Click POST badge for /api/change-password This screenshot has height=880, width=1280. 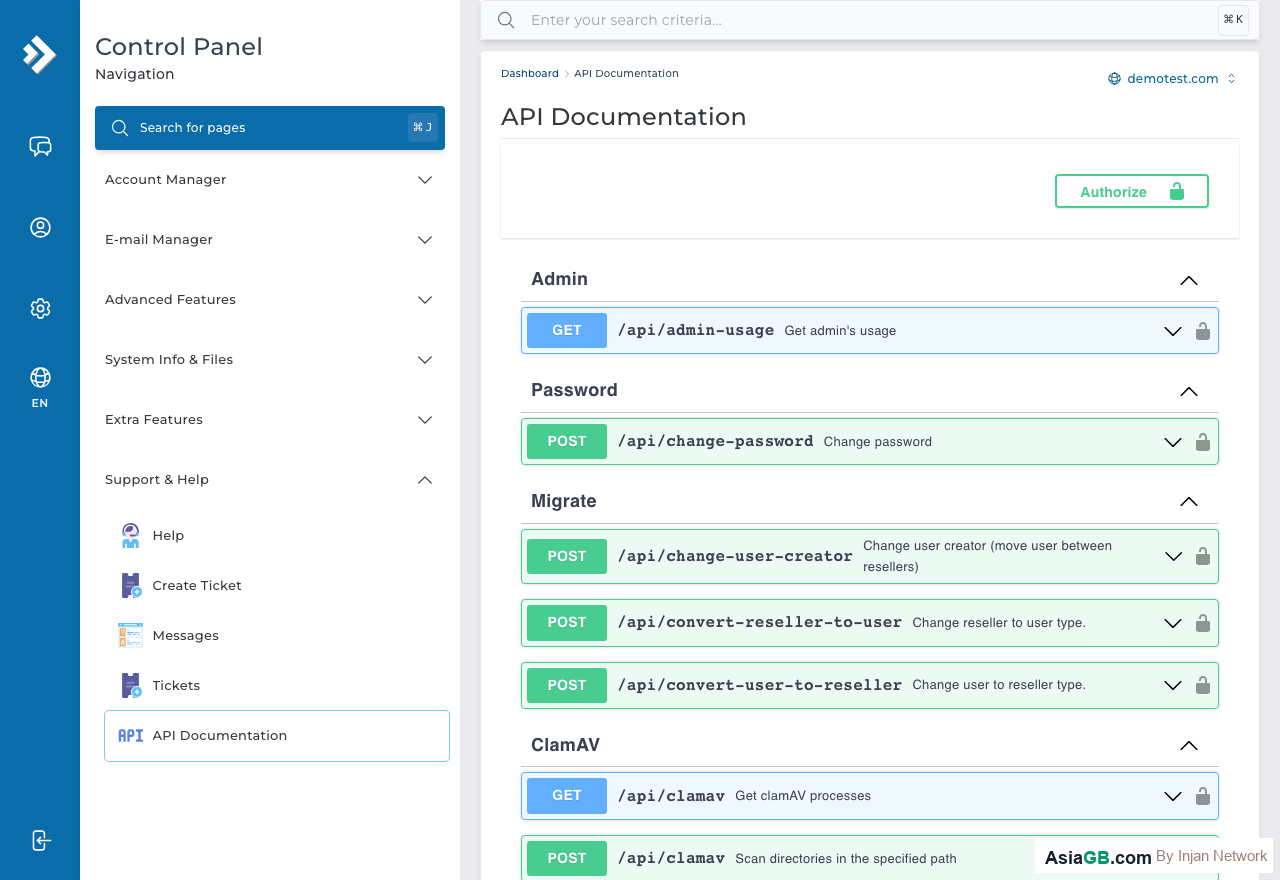pos(567,442)
